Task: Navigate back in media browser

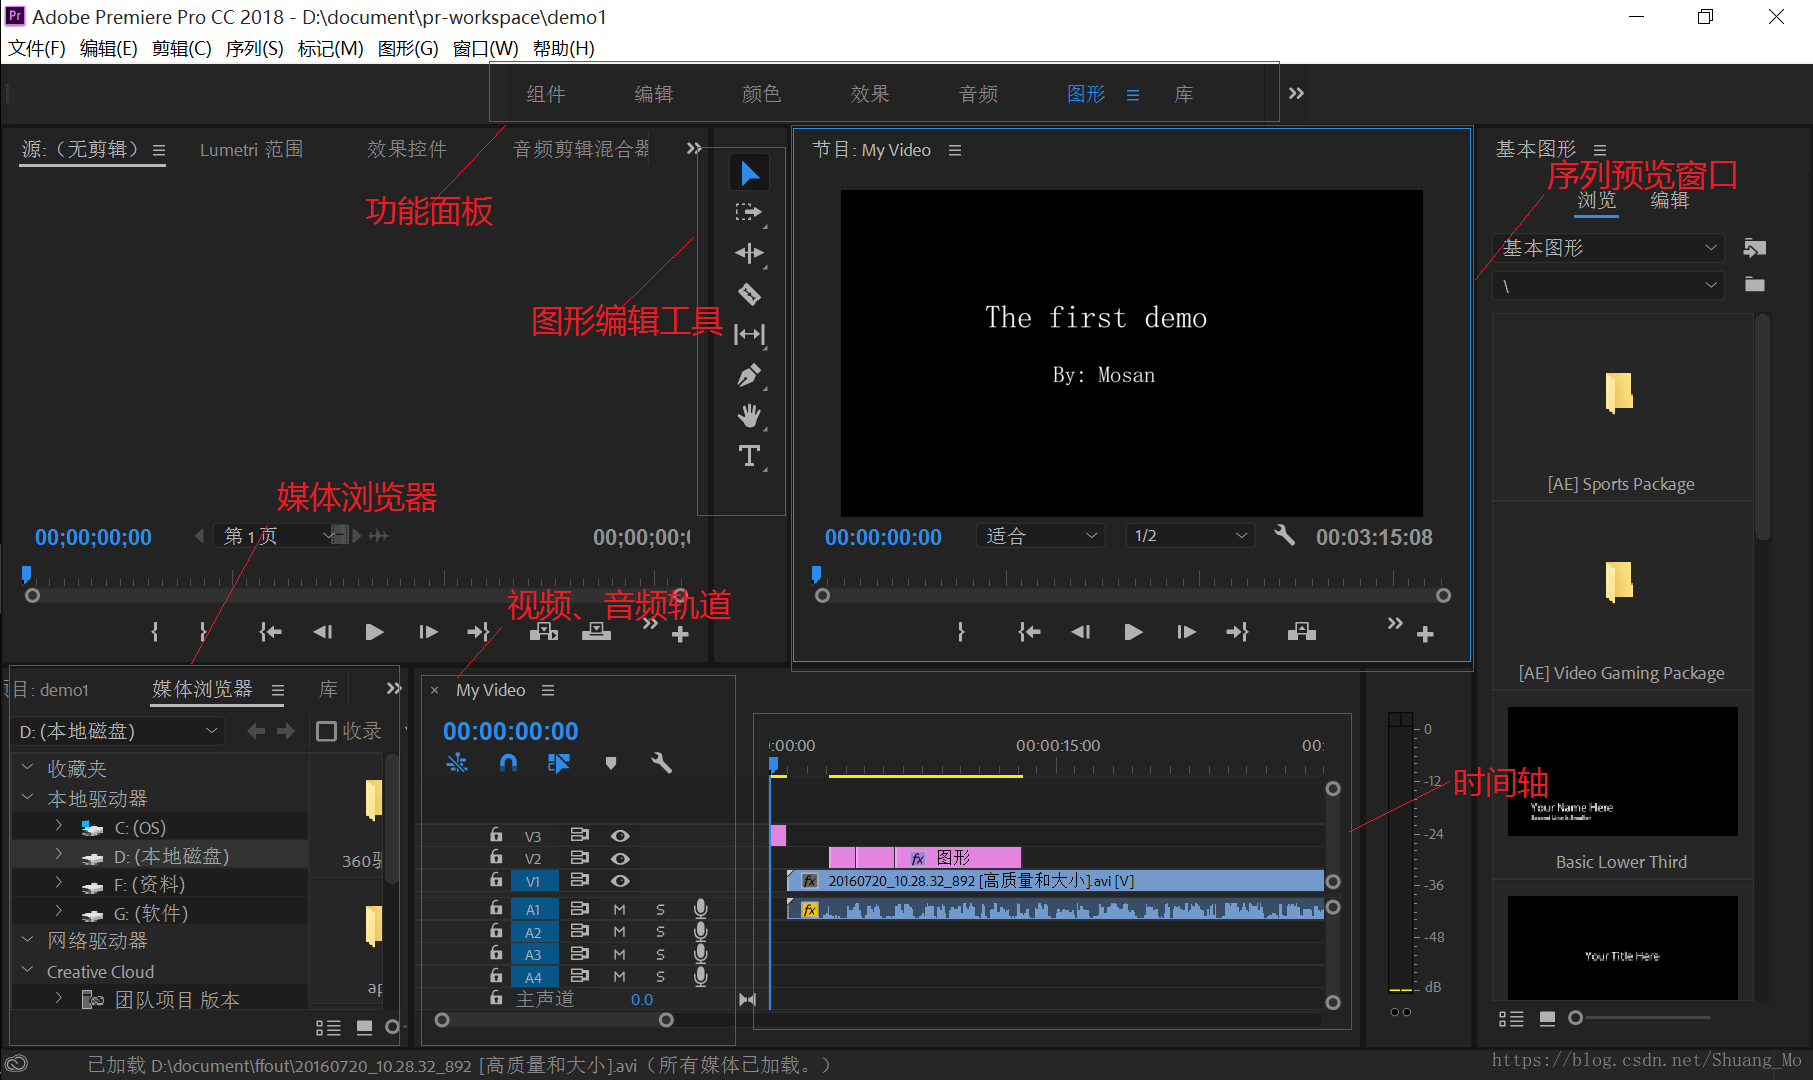Action: point(256,731)
